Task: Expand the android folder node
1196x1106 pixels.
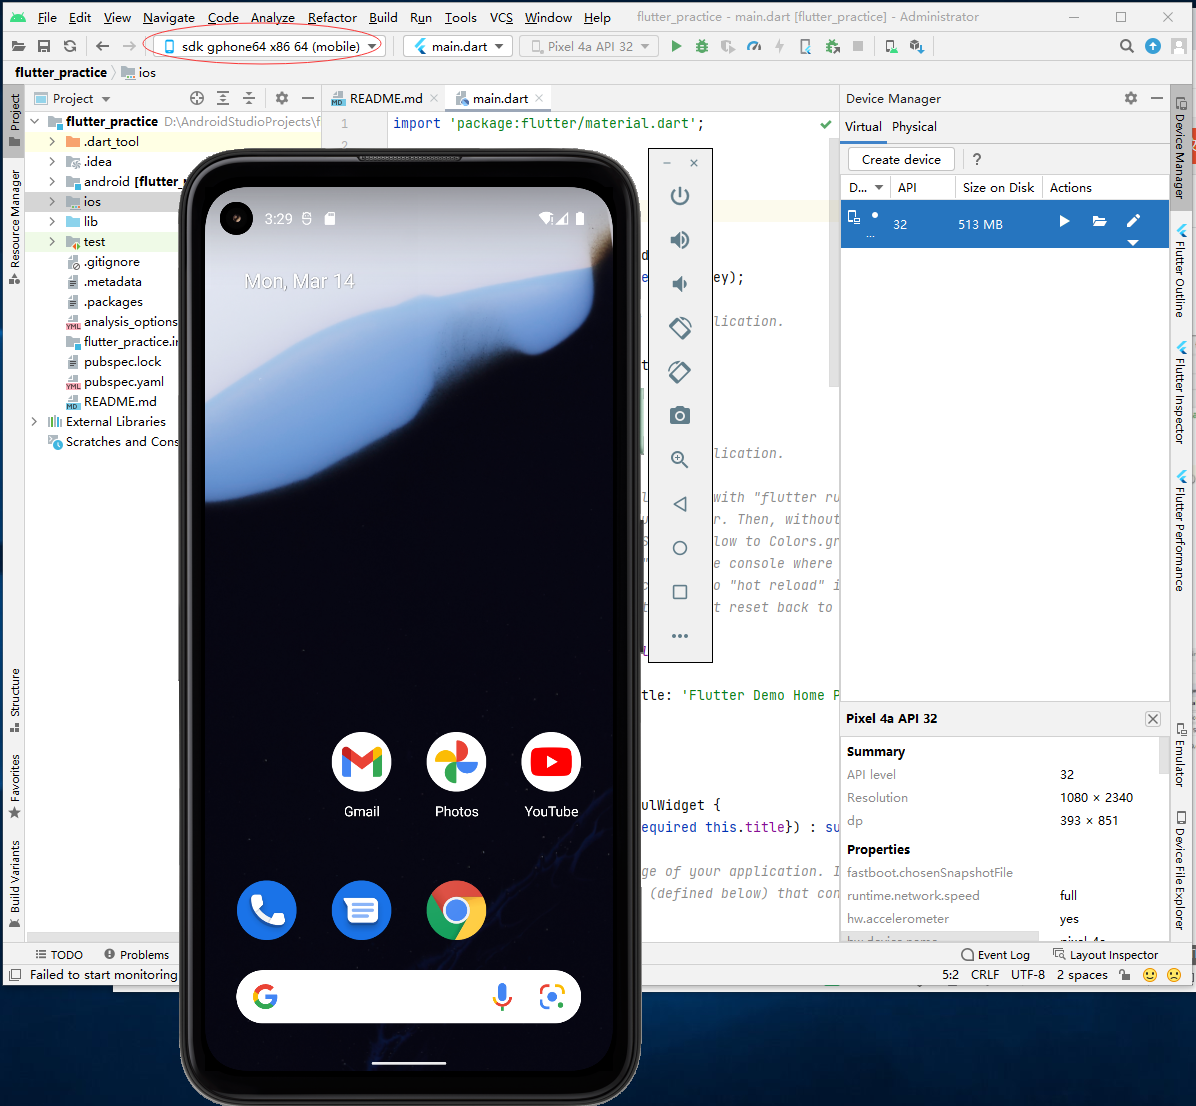Action: click(52, 182)
